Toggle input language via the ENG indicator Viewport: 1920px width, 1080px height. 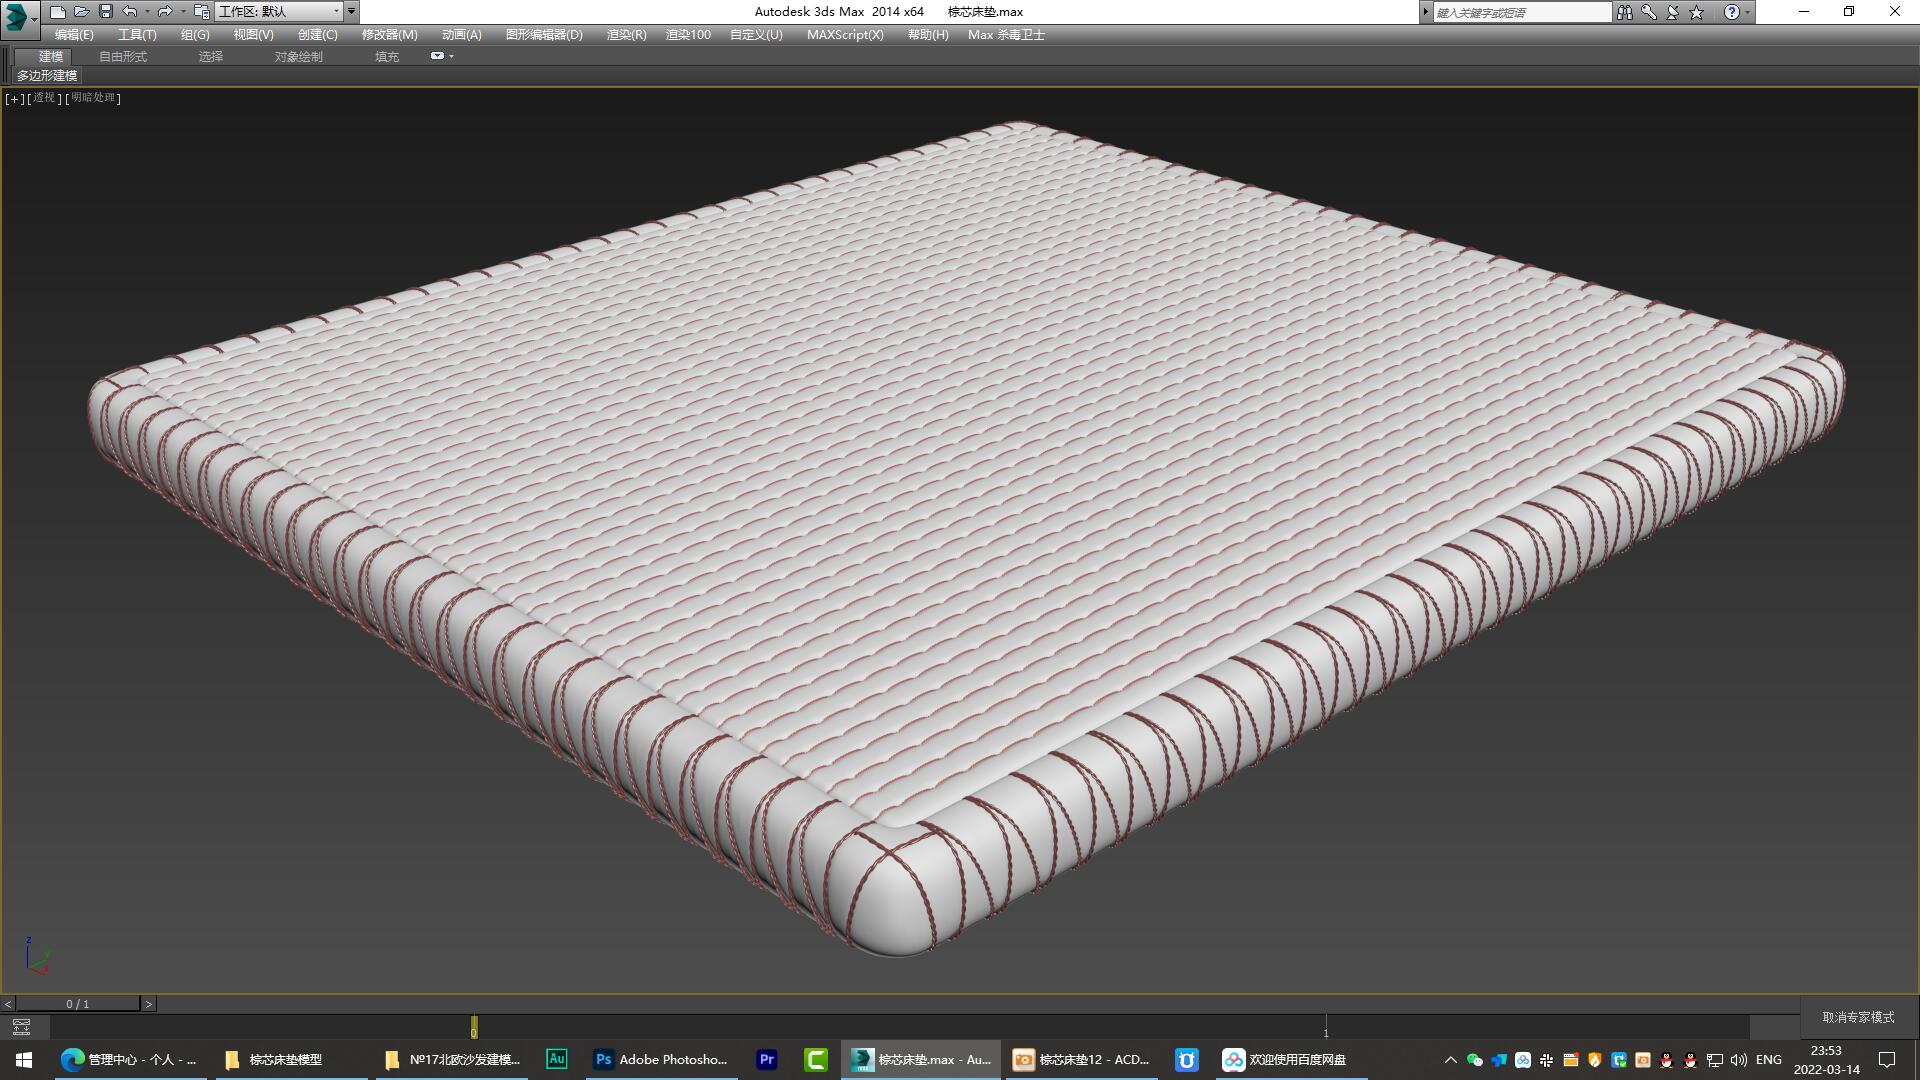point(1769,1059)
